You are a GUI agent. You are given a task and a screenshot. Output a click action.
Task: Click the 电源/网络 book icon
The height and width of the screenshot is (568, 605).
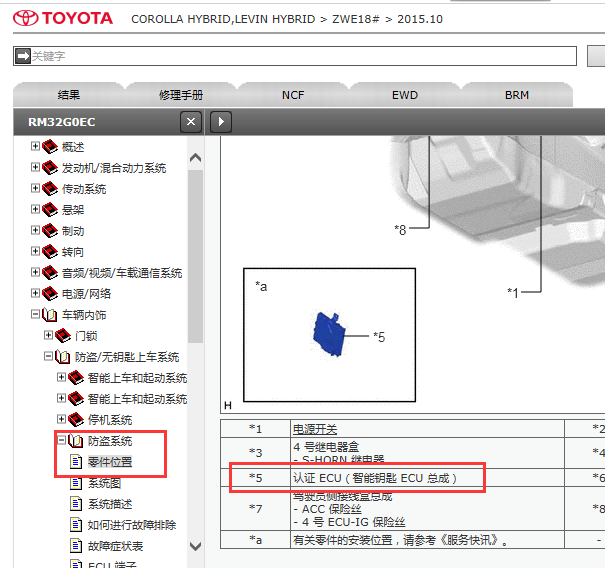(x=50, y=294)
